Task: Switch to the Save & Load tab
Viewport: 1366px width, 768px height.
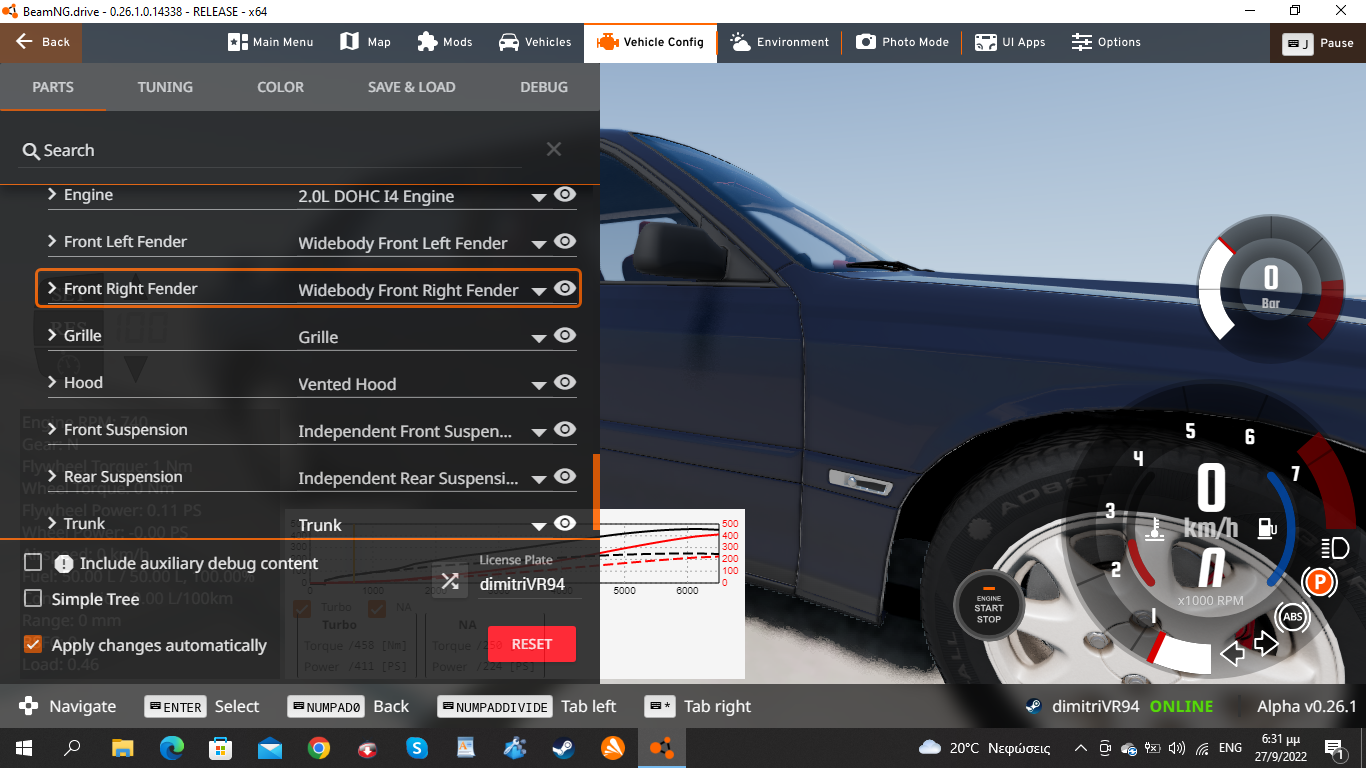Action: (x=411, y=87)
